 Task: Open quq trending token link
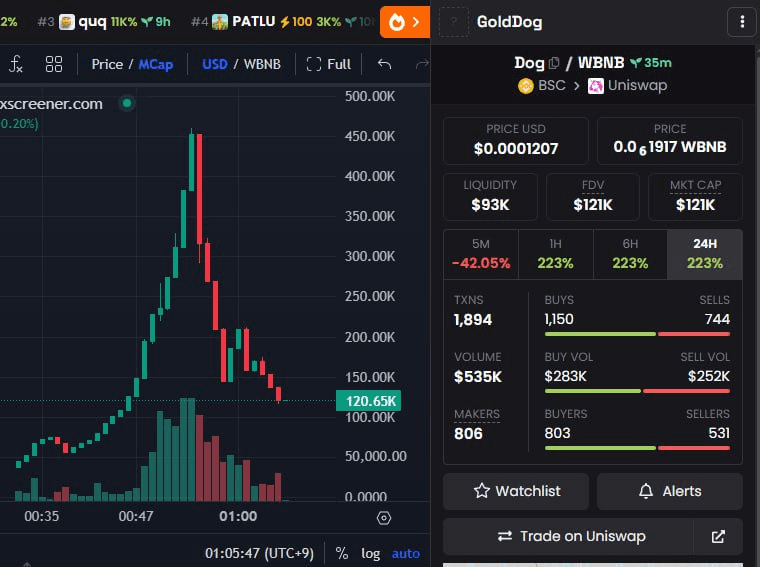click(x=105, y=22)
